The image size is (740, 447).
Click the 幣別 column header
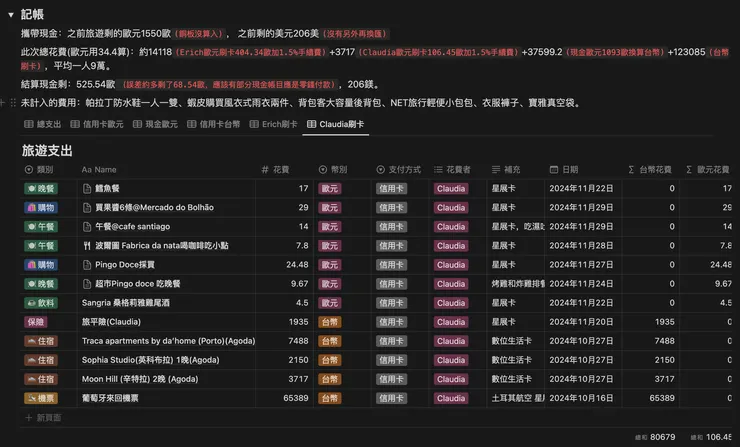333,169
